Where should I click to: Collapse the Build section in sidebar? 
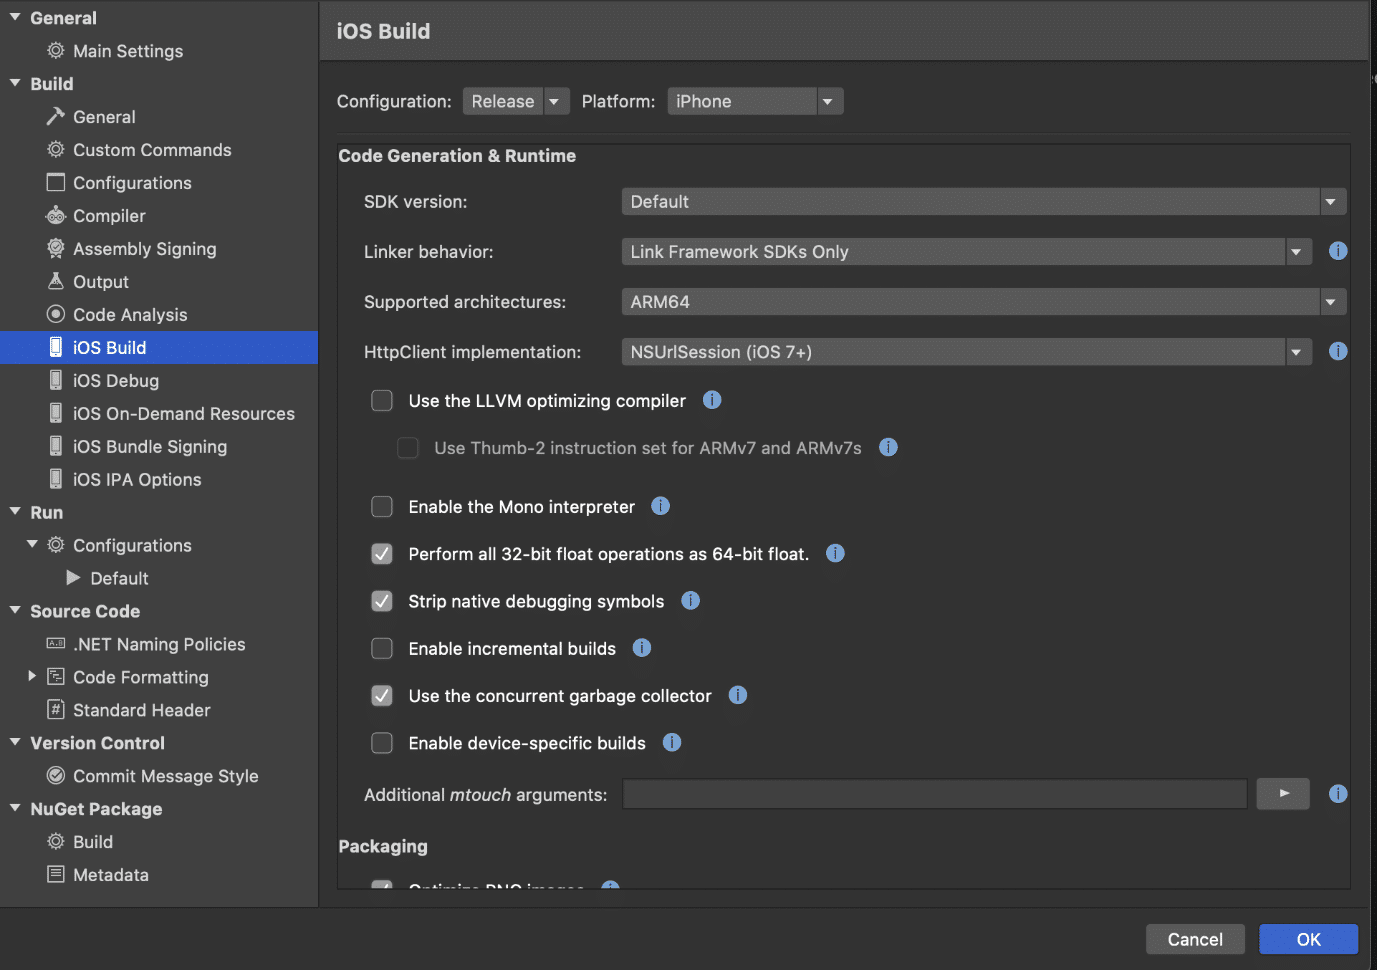pyautogui.click(x=15, y=83)
